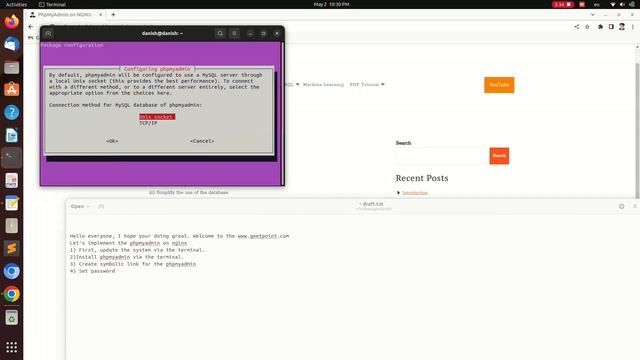Open the clock showing May 2 10:30 PM
640x360 pixels.
click(x=331, y=4)
